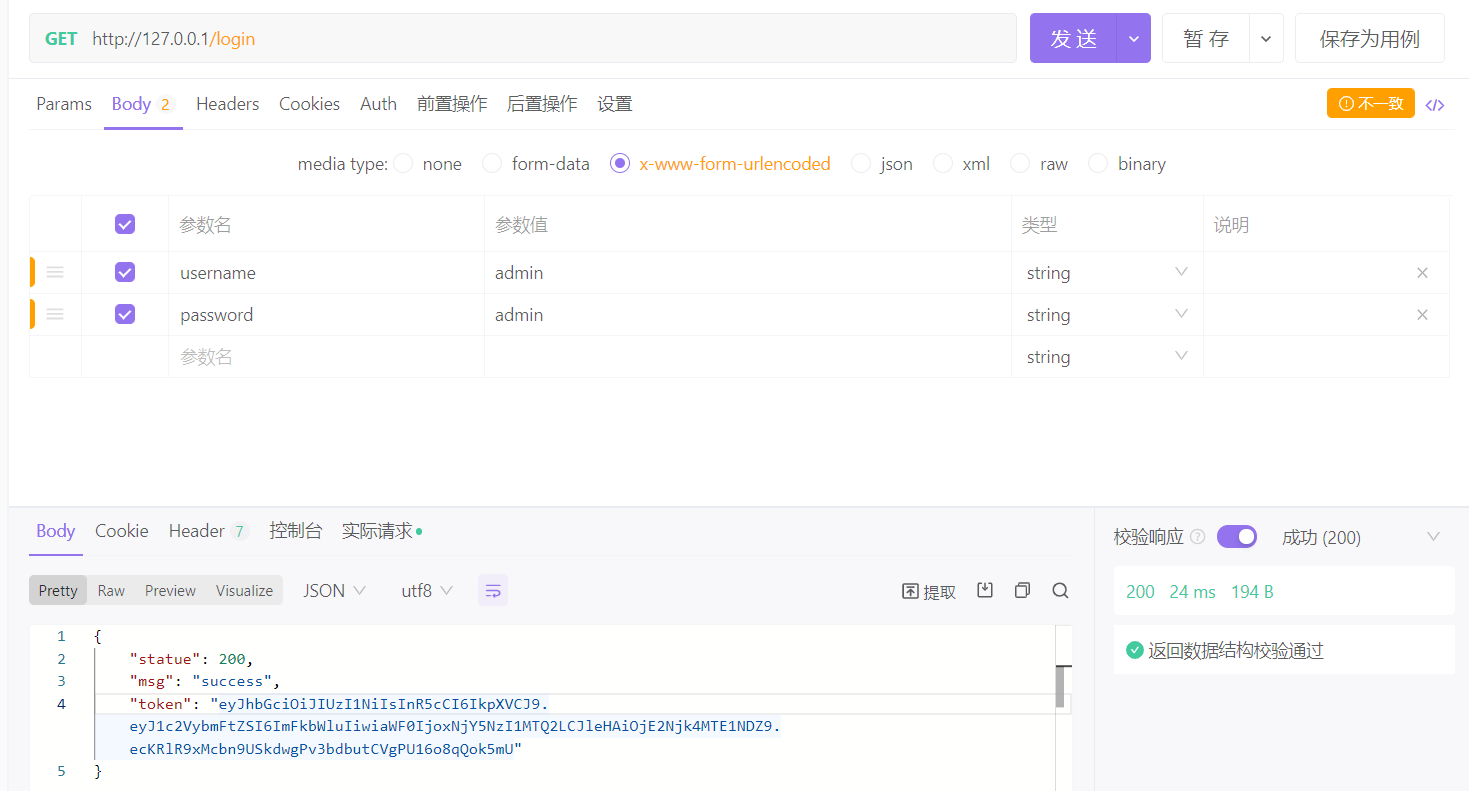Click the 194 B response size
The width and height of the screenshot is (1469, 791).
1252,592
